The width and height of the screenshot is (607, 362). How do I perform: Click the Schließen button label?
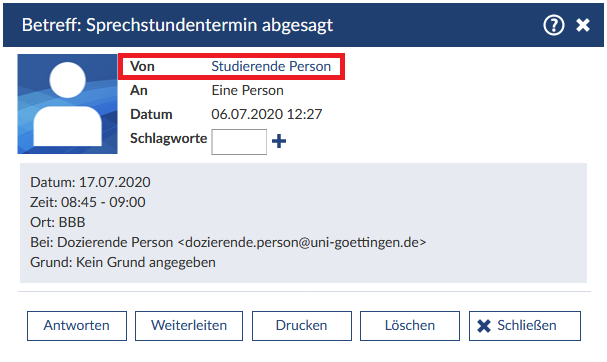[x=526, y=326]
